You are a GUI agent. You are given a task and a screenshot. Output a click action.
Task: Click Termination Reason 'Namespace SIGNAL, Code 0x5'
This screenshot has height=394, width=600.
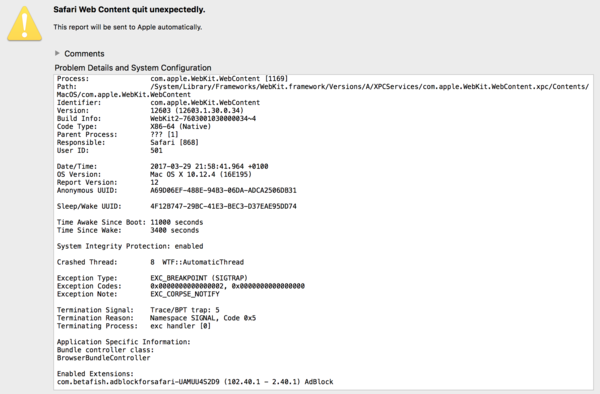tap(203, 318)
